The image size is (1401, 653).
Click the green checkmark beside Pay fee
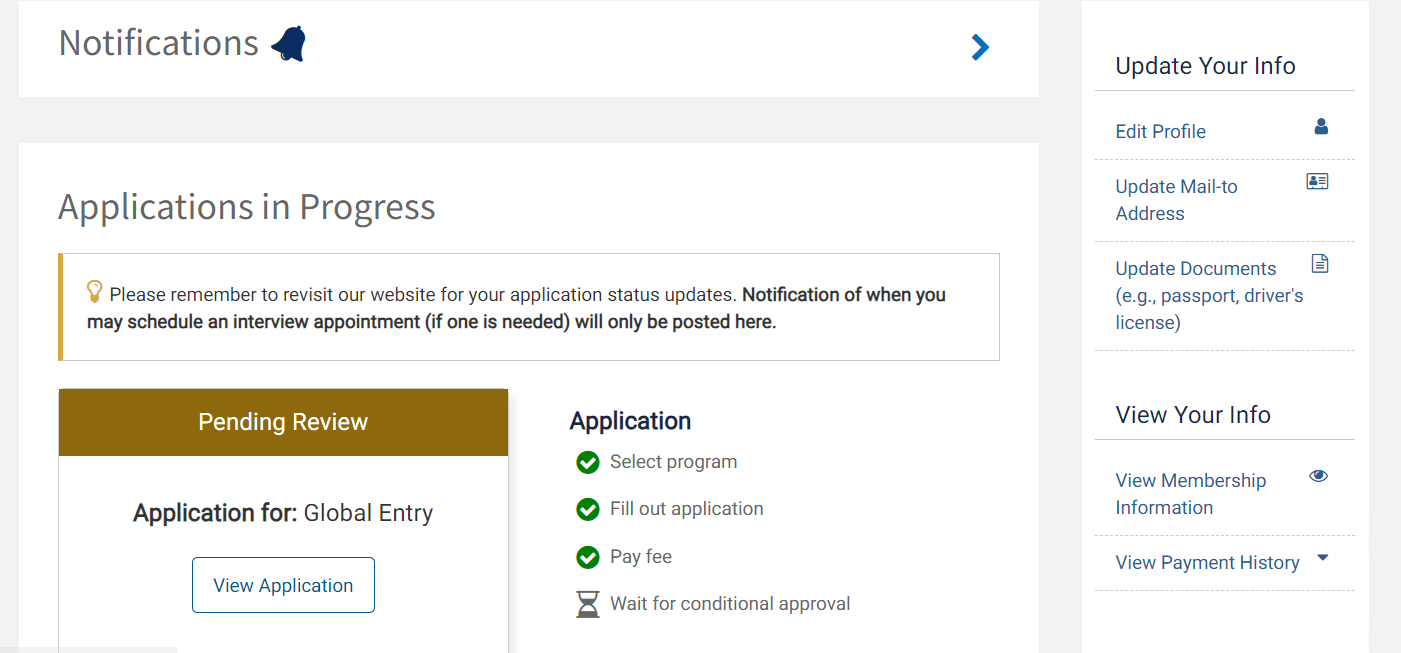[x=587, y=557]
